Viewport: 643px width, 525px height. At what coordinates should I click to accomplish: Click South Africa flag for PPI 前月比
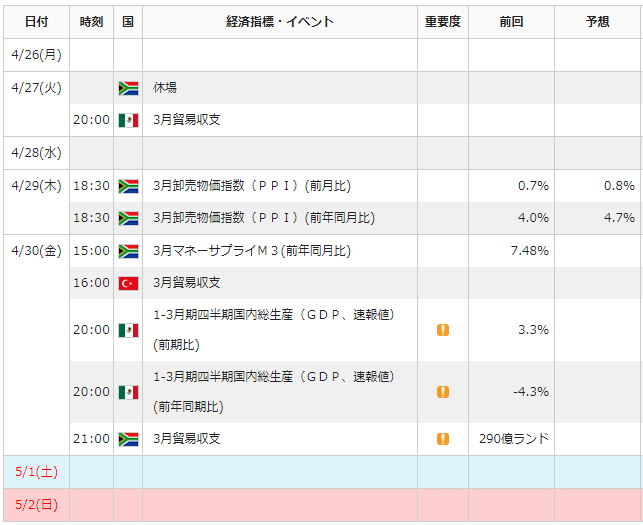coord(128,186)
